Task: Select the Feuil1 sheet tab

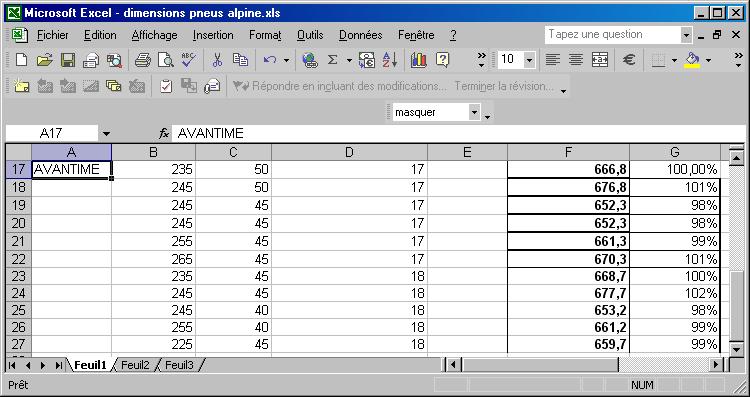Action: 90,365
